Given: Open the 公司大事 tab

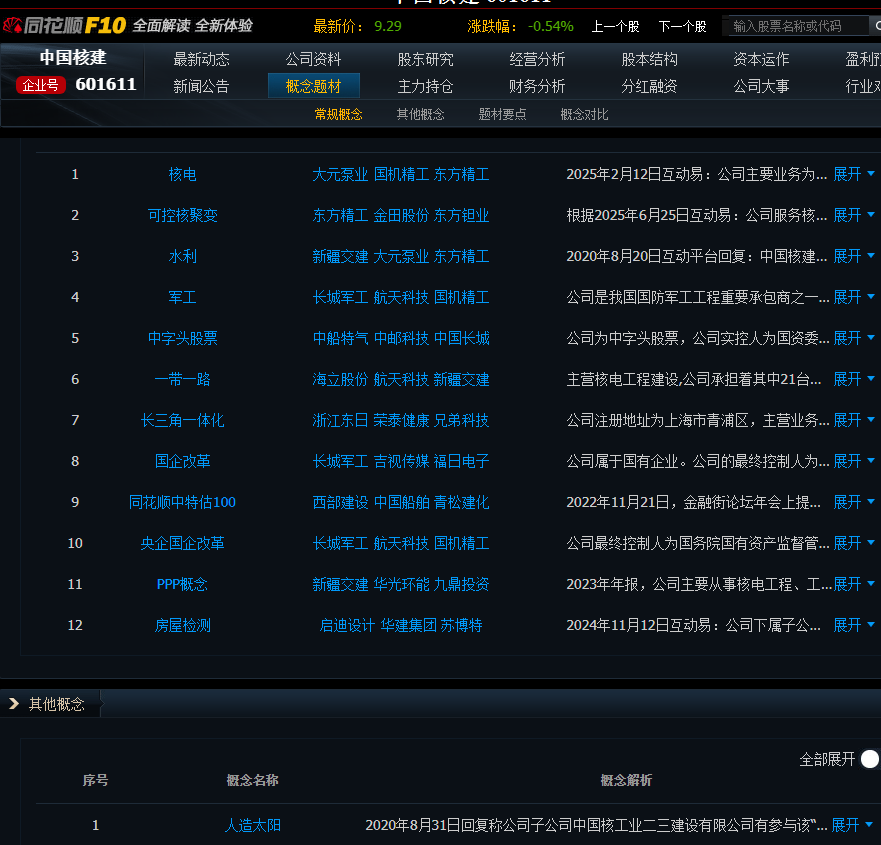Looking at the screenshot, I should click(x=761, y=86).
